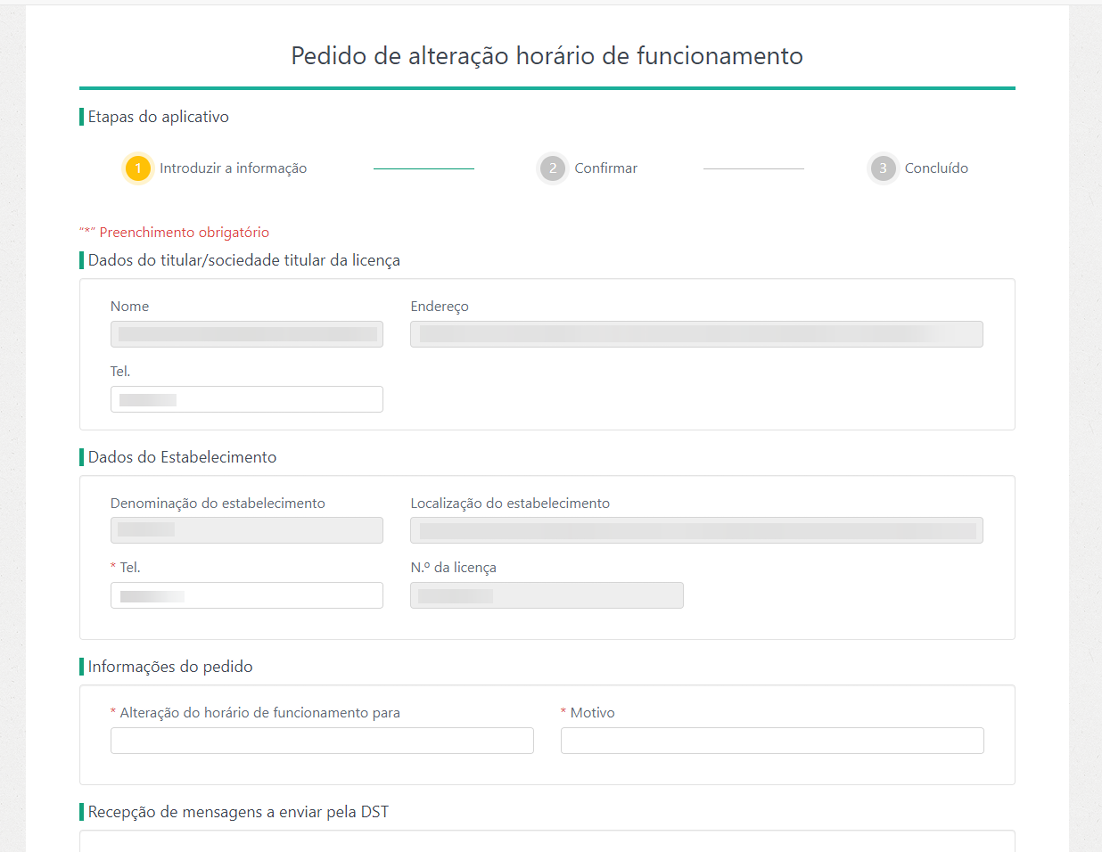Focus the license holder's Tel. input
This screenshot has width=1102, height=852.
point(247,400)
